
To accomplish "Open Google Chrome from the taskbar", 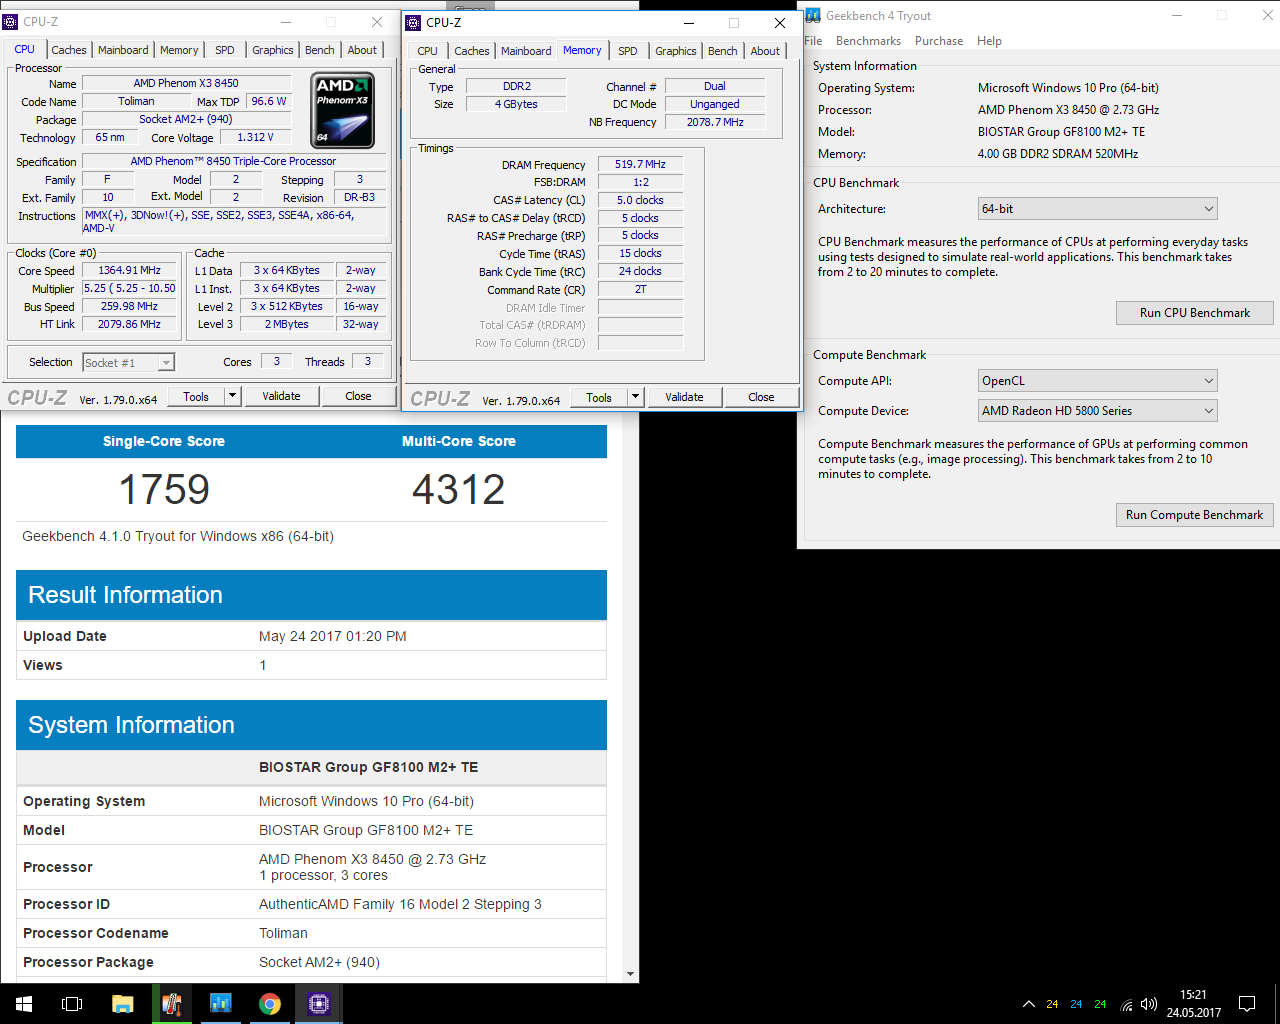I will tap(270, 1004).
